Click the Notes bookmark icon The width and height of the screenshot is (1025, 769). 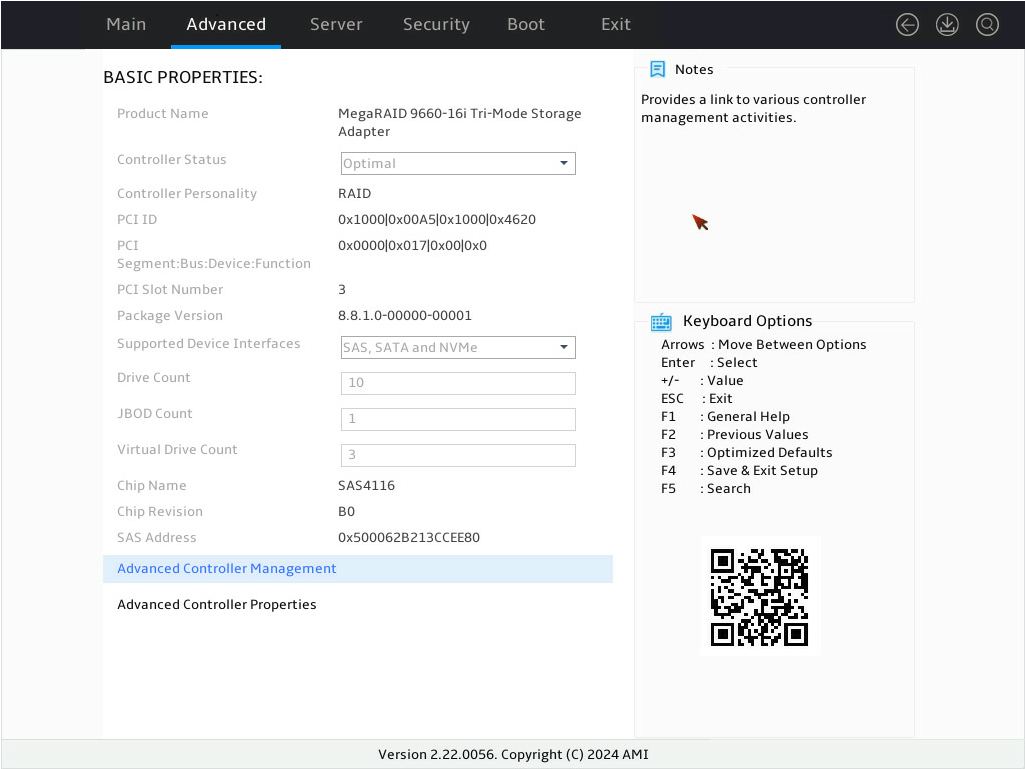pos(657,69)
